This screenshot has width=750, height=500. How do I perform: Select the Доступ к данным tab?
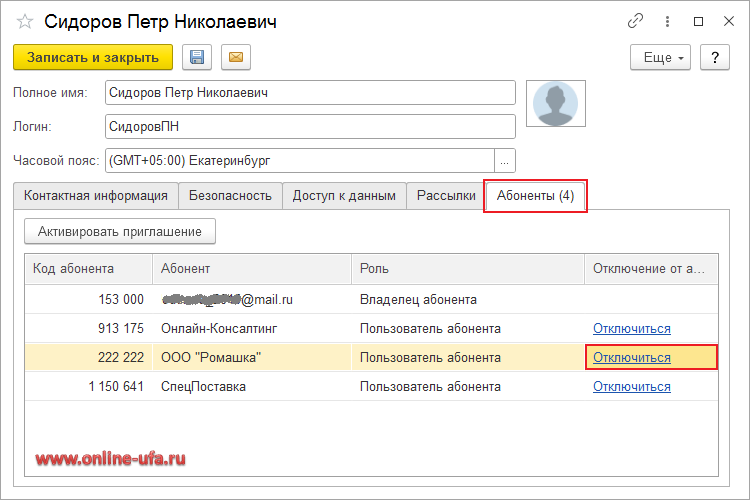[344, 196]
